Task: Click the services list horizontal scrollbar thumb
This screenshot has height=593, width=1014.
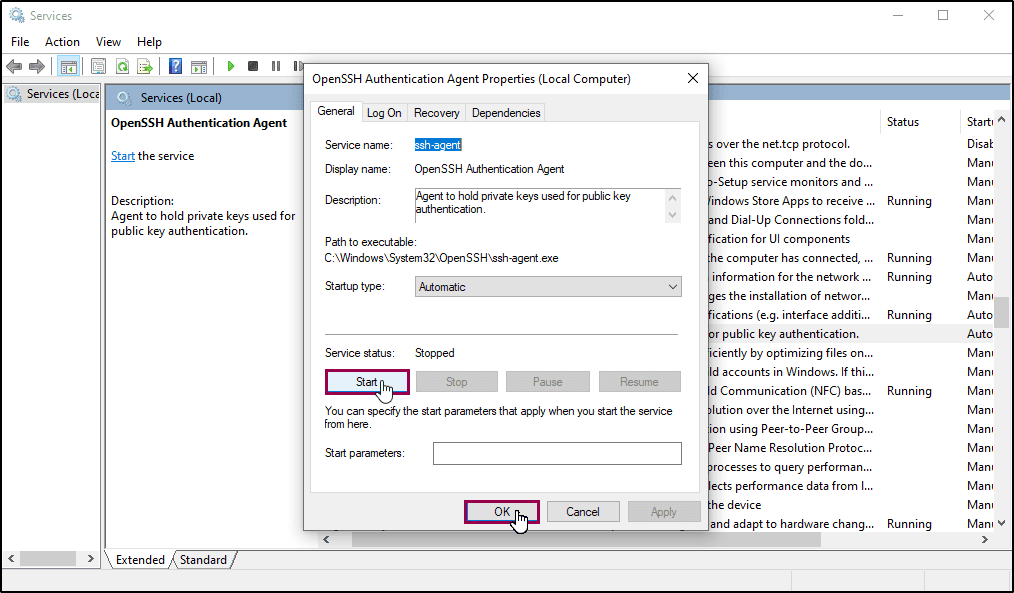Action: click(586, 539)
